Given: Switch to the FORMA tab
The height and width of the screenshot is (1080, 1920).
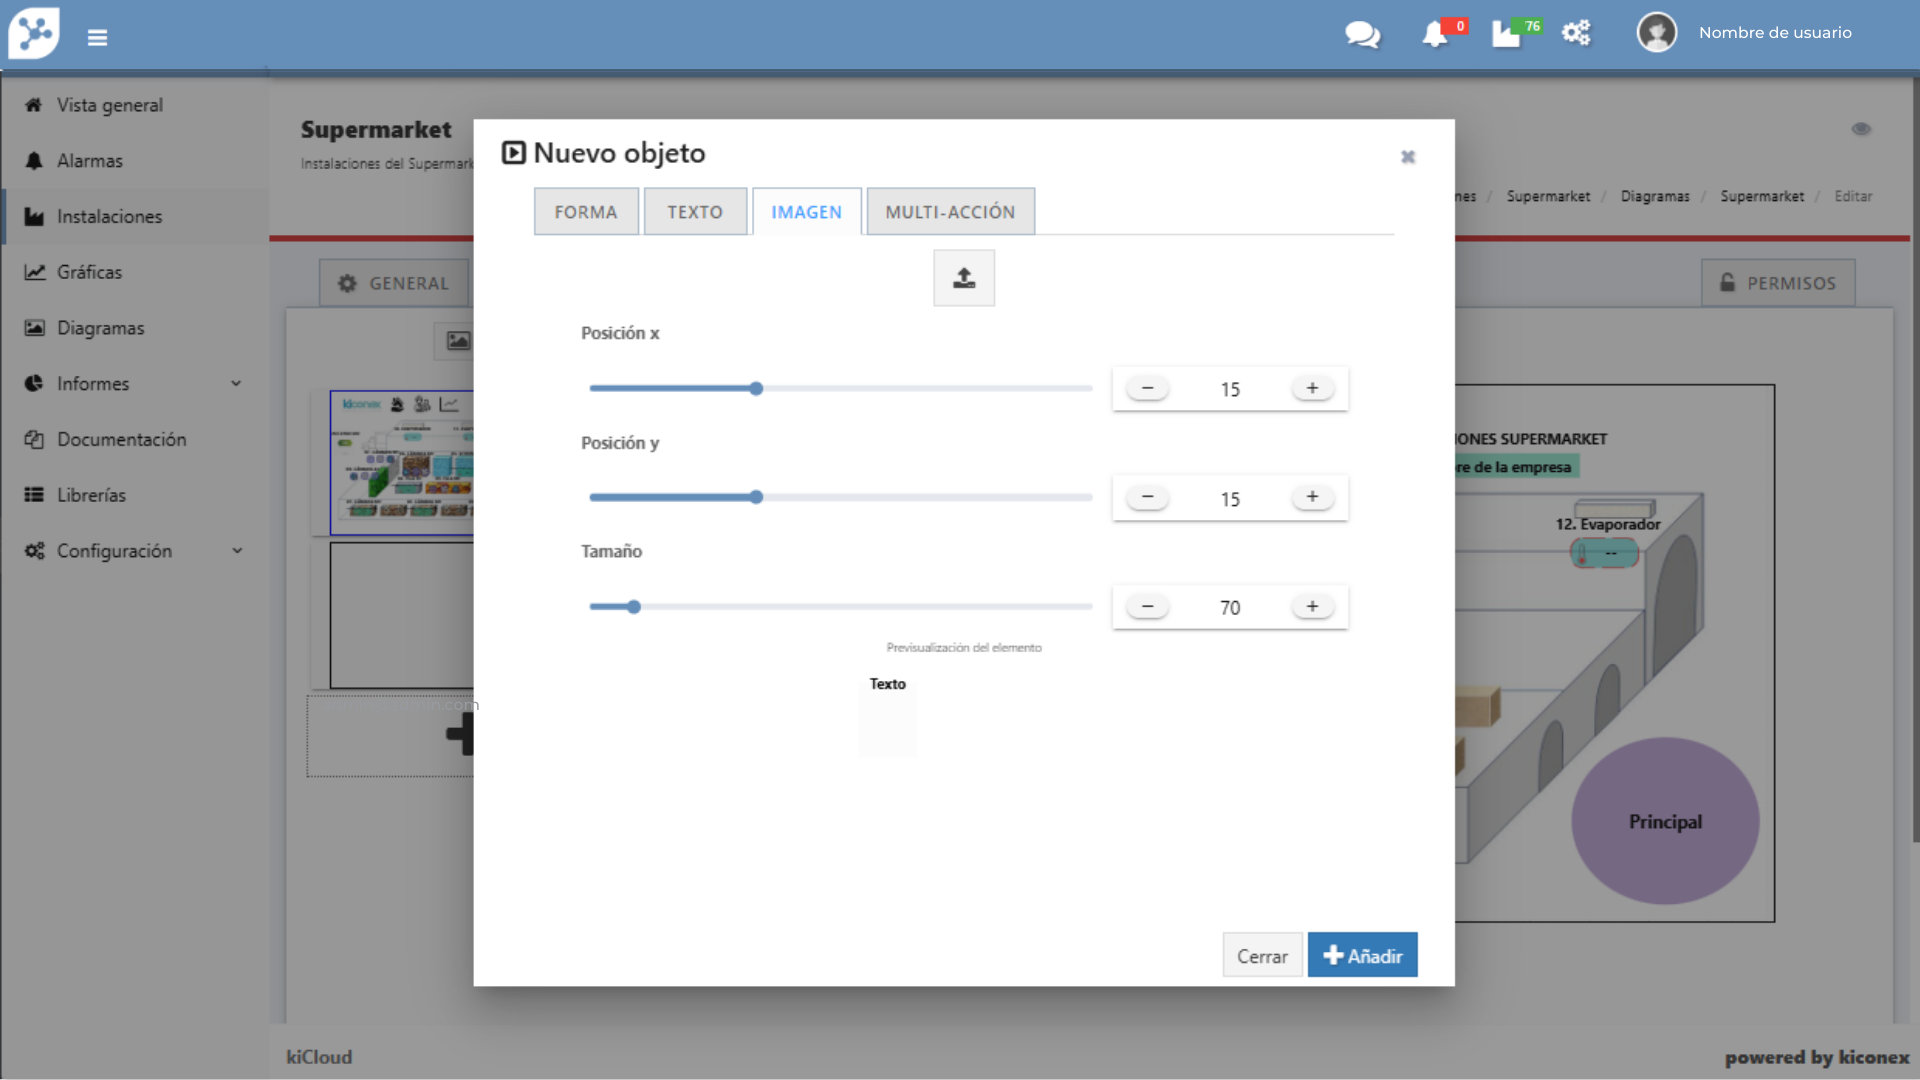Looking at the screenshot, I should [586, 212].
